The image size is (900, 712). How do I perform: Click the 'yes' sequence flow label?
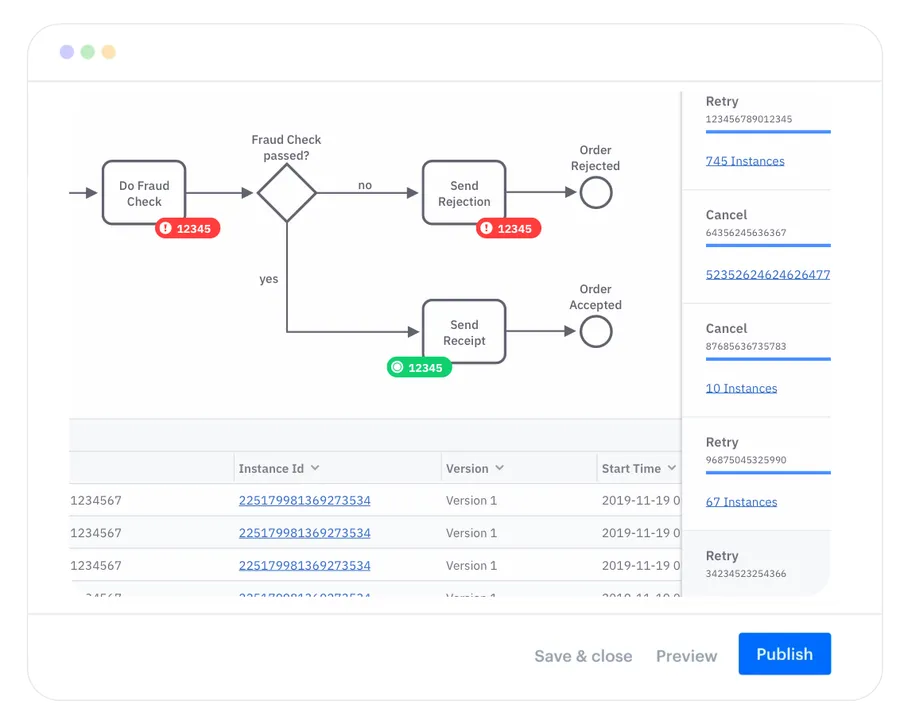[x=269, y=279]
